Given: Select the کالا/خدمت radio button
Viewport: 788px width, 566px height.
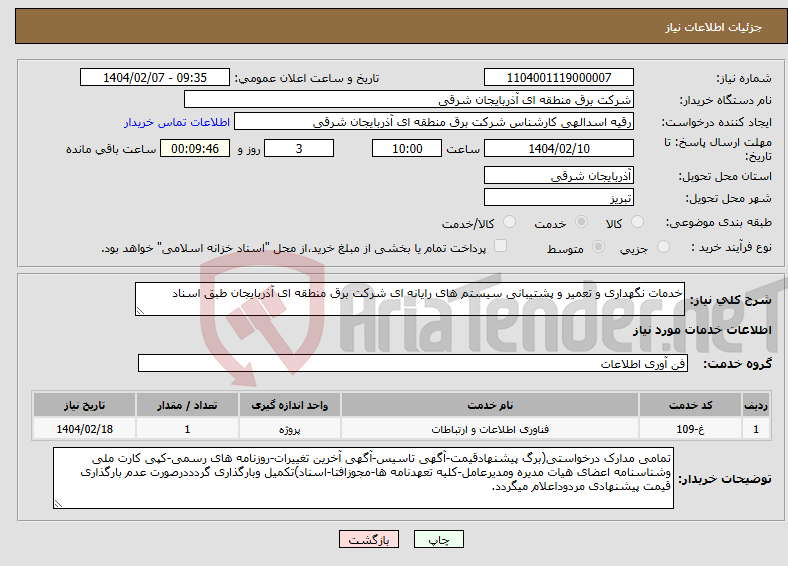Looking at the screenshot, I should point(510,222).
